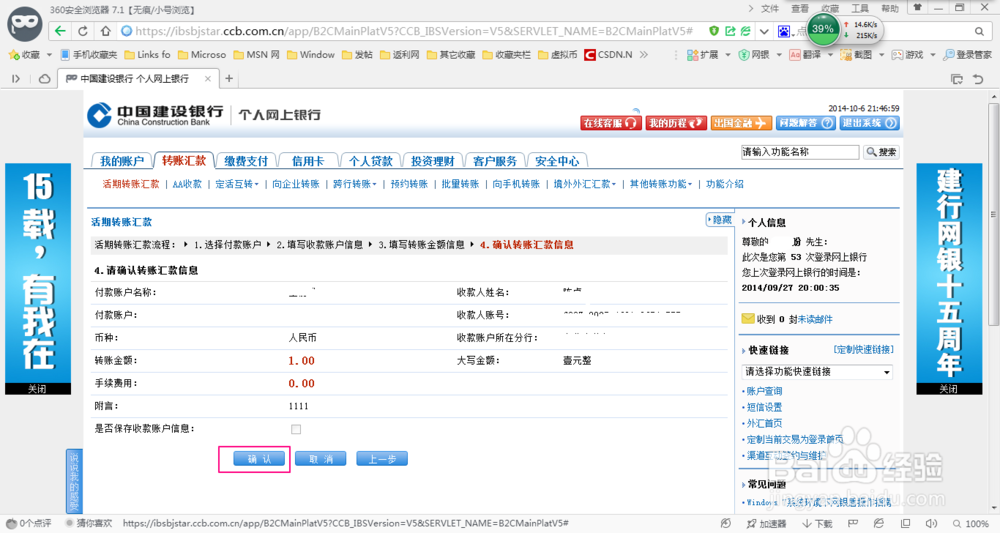
Task: Open the 账户查询 quick link
Action: coord(764,391)
